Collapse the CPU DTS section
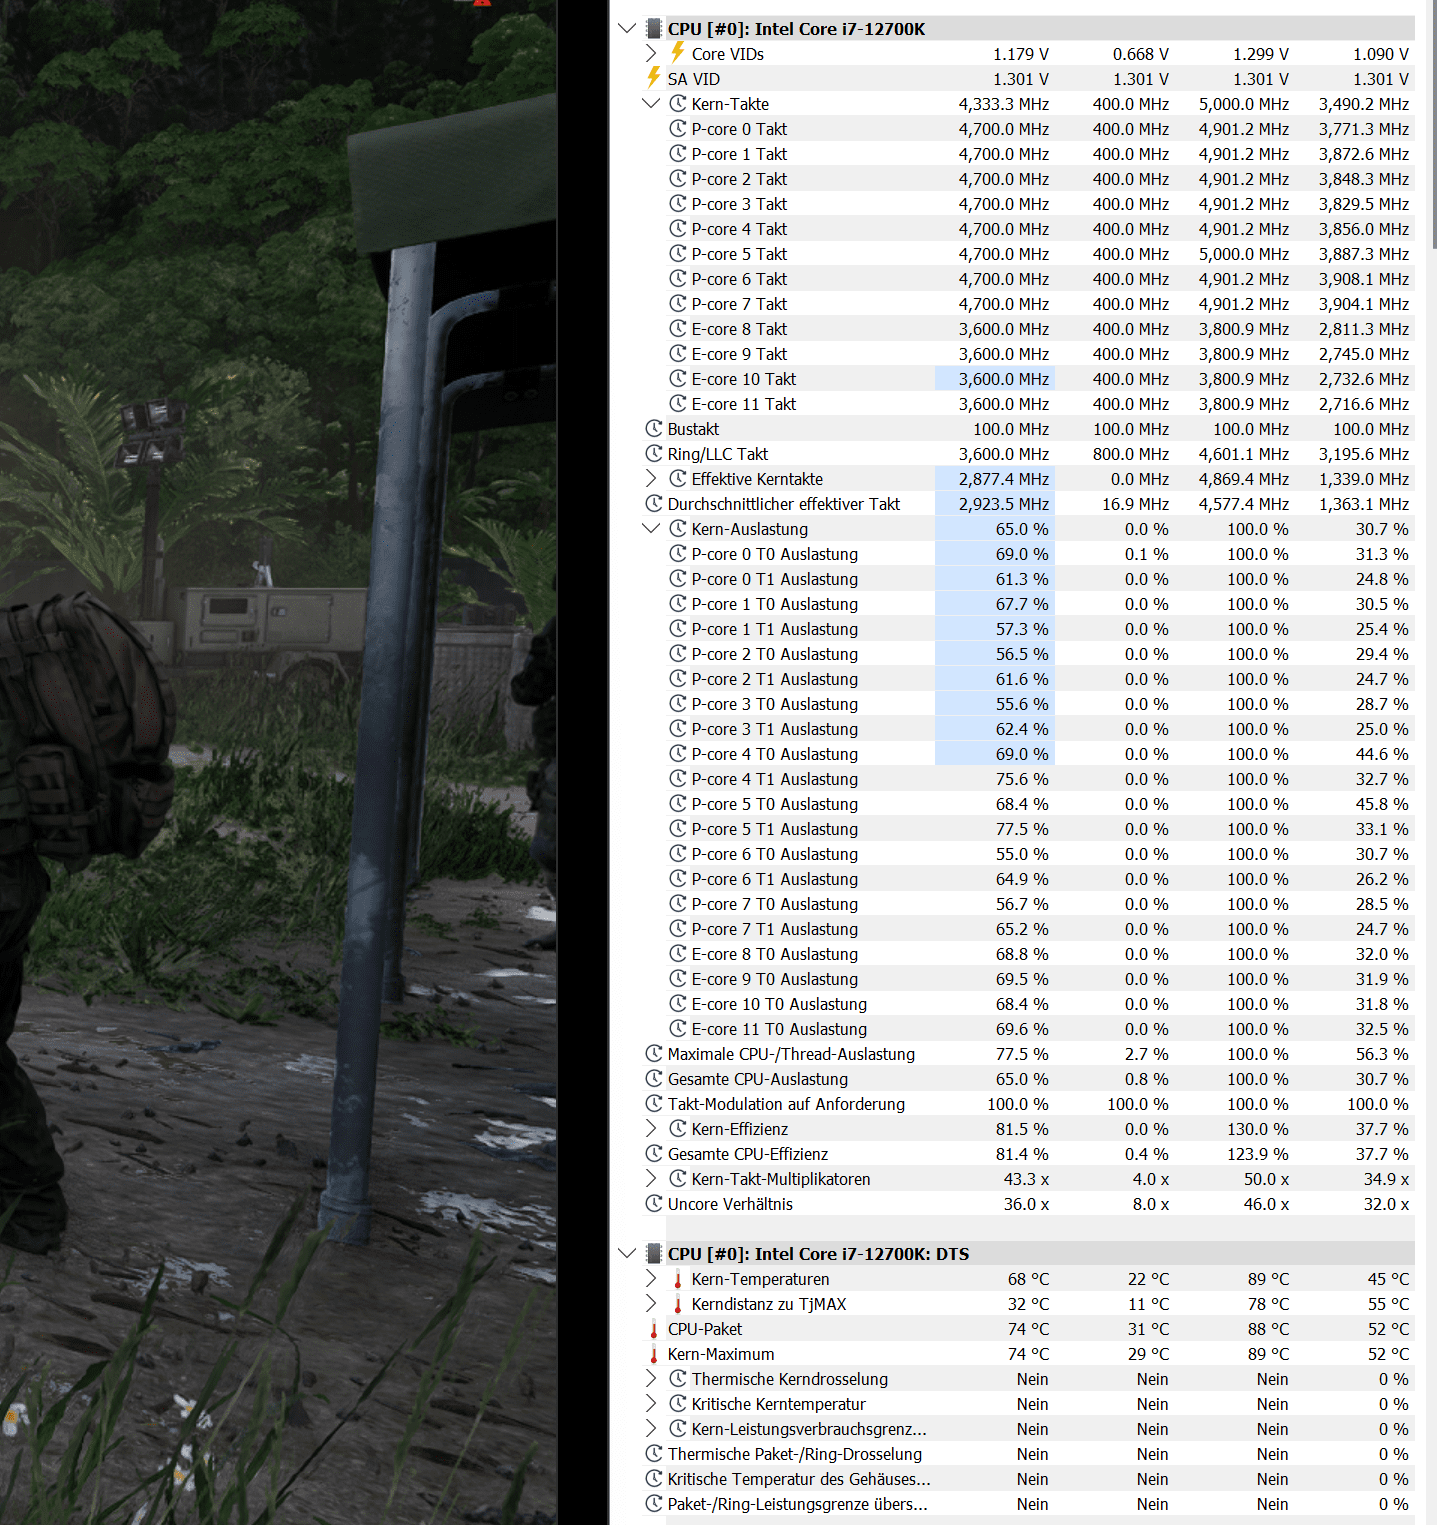1437x1525 pixels. [x=627, y=1254]
